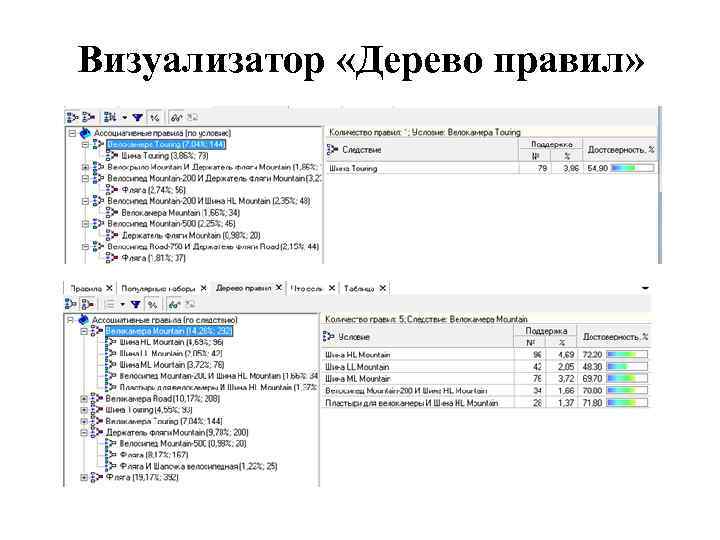
Task: Collapse root 'Ассоциативные правила (по условию)'
Action: click(x=72, y=133)
